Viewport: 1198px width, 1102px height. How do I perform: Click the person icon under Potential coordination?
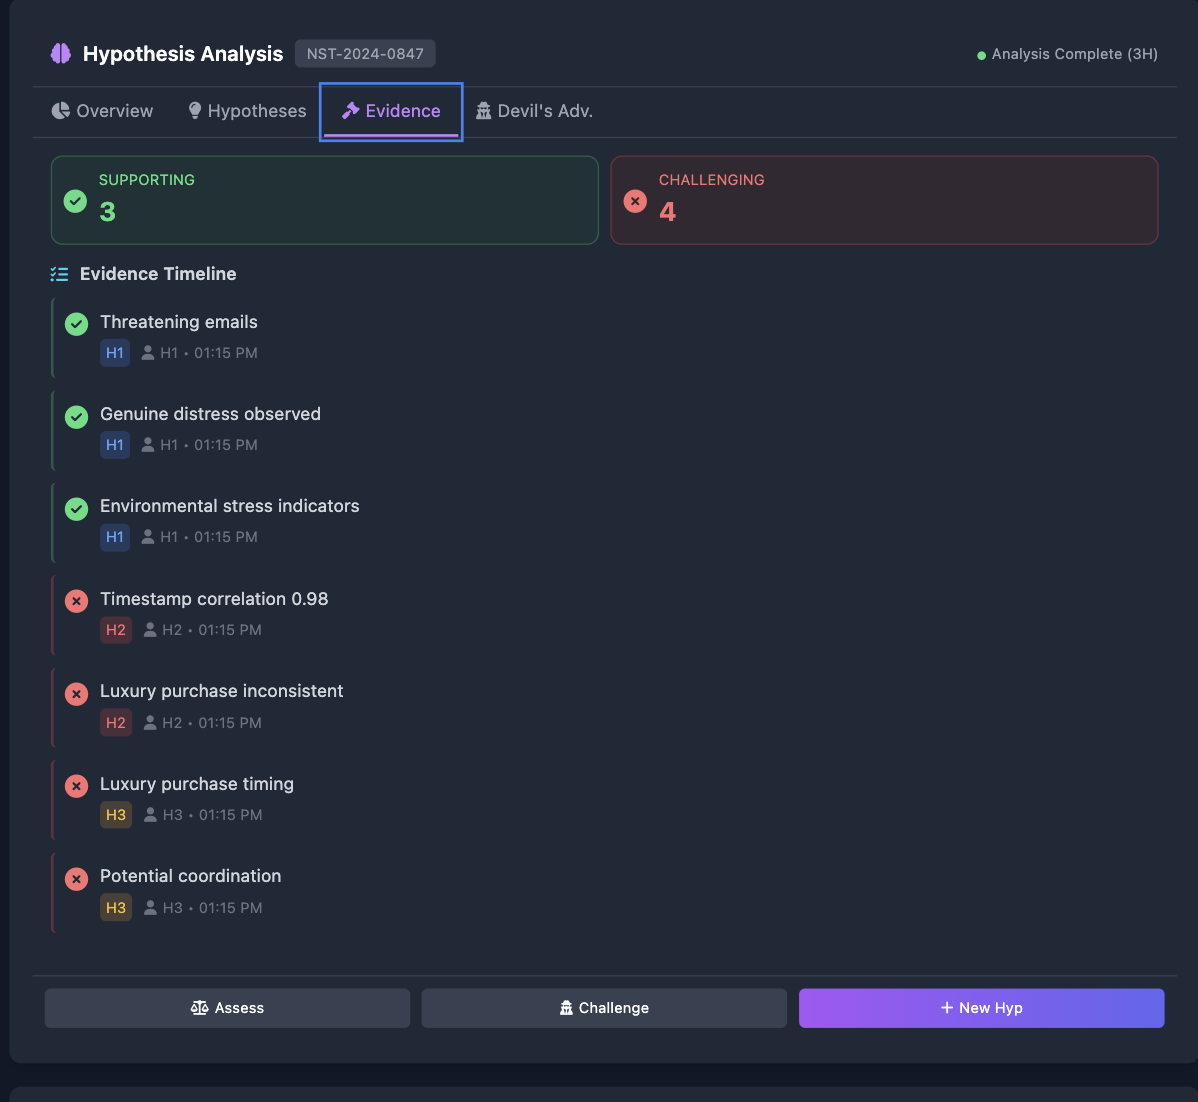[151, 907]
